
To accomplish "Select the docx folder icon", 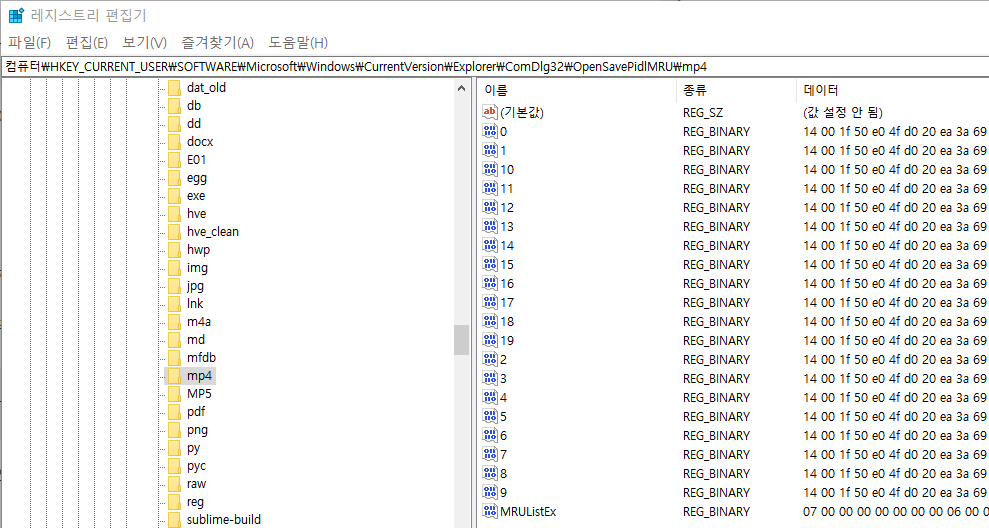I will pyautogui.click(x=175, y=141).
